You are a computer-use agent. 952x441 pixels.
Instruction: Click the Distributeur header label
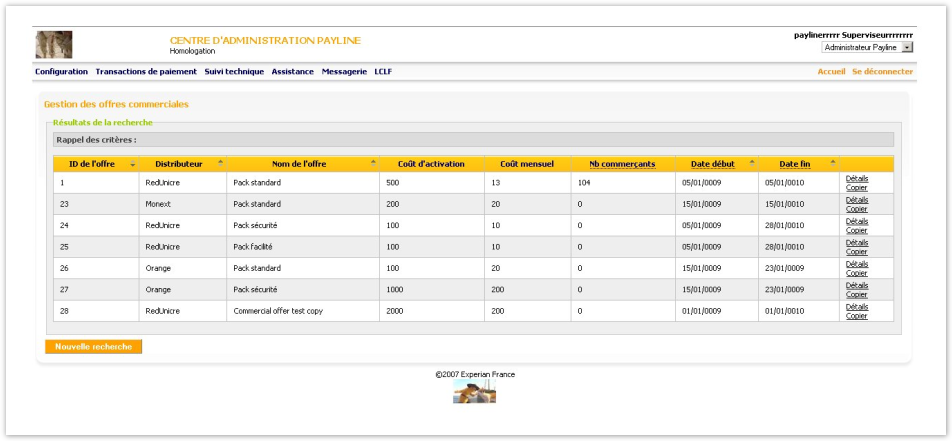[179, 164]
